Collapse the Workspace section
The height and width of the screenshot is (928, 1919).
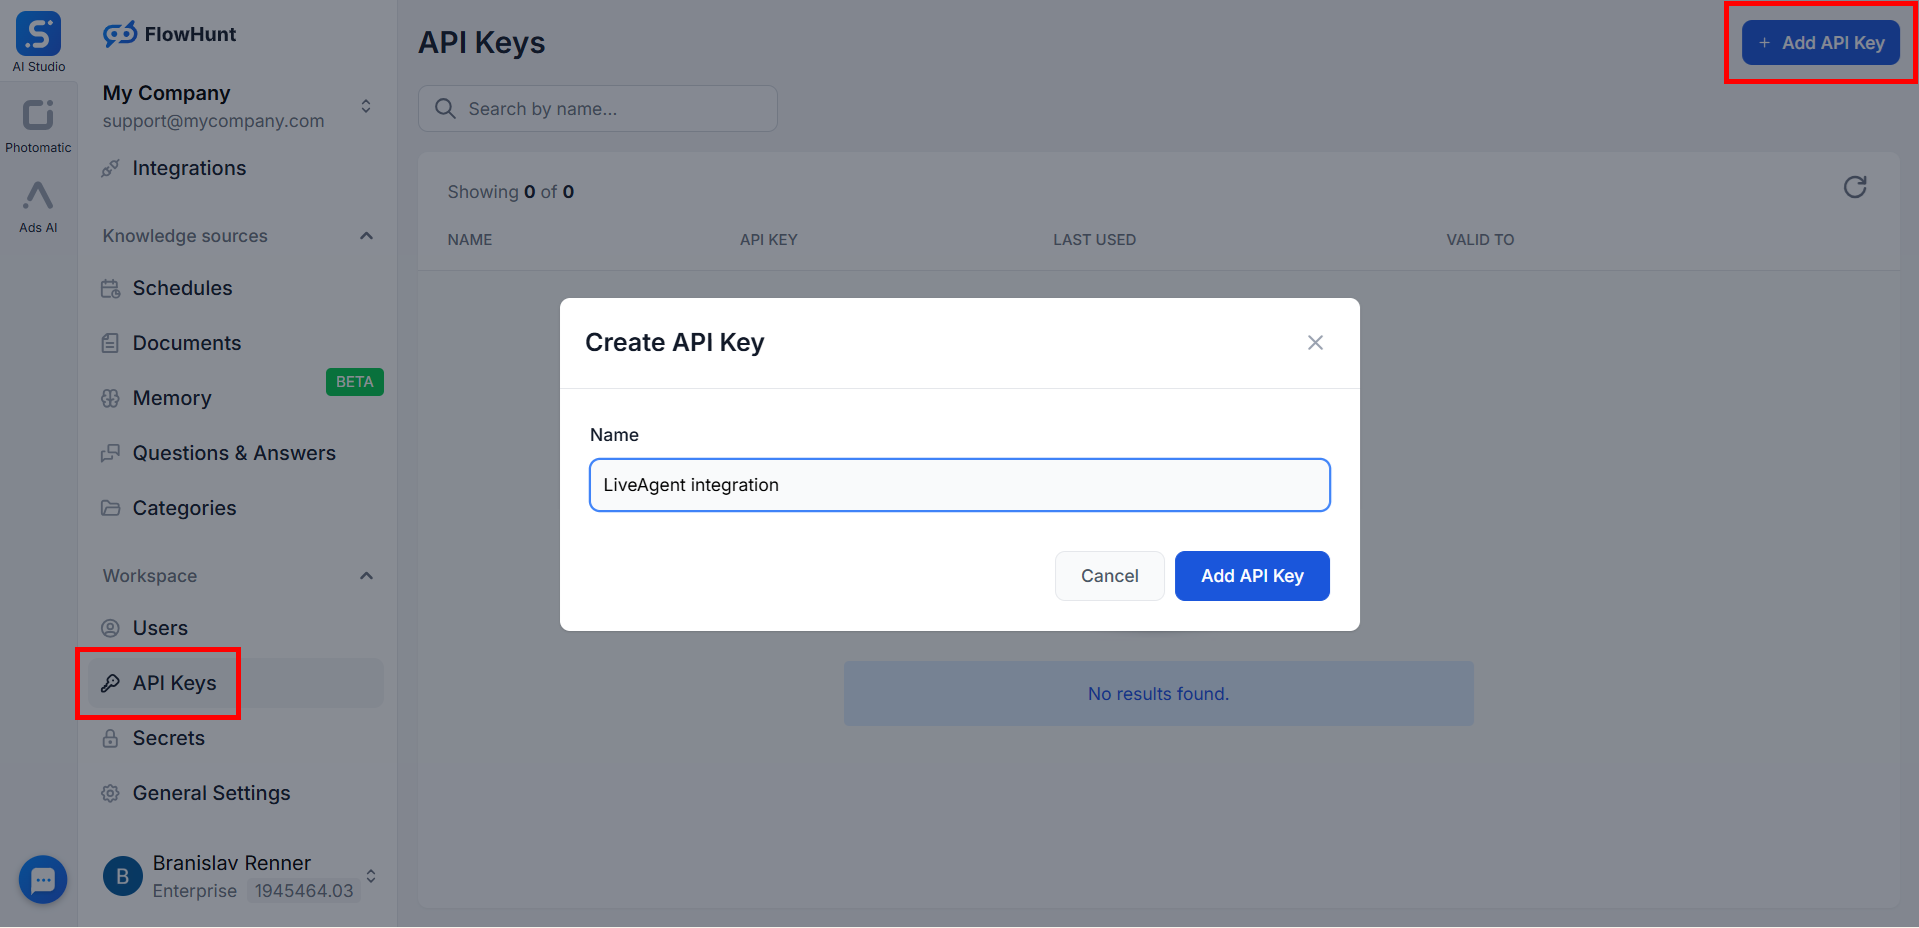(x=366, y=576)
